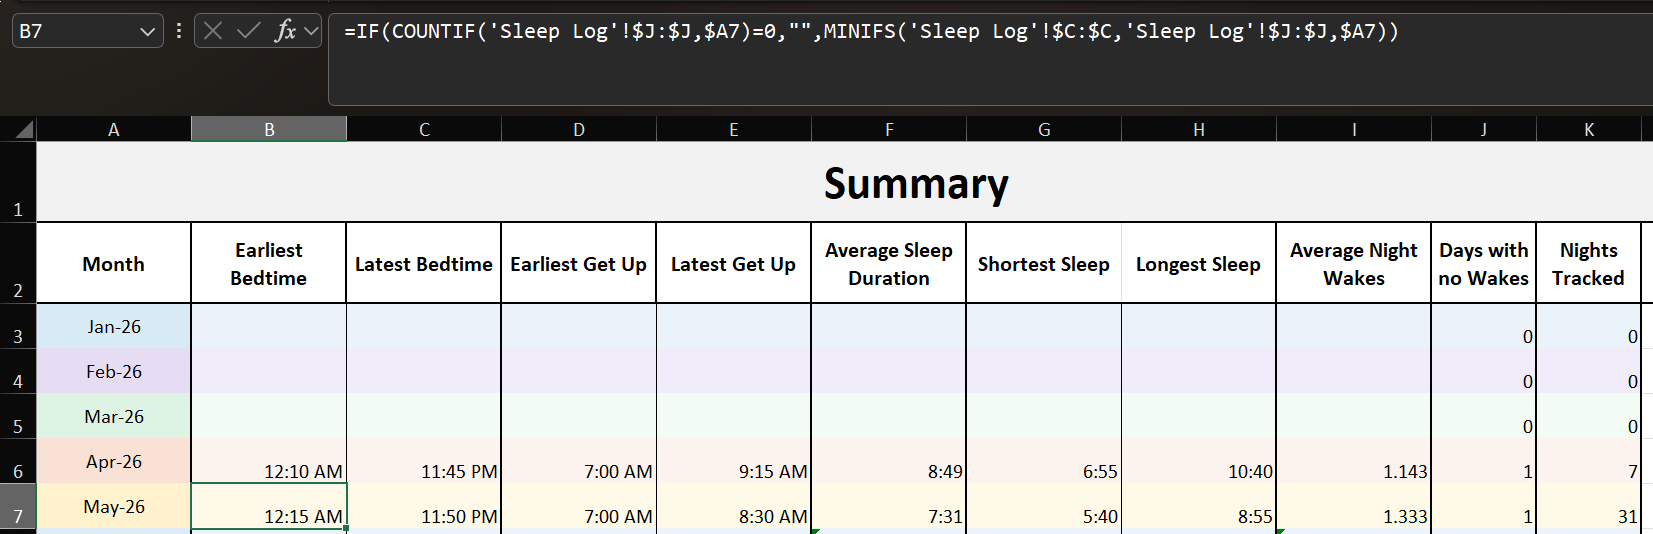Click the 1.333 average wakes cell
This screenshot has width=1653, height=534.
(1354, 506)
